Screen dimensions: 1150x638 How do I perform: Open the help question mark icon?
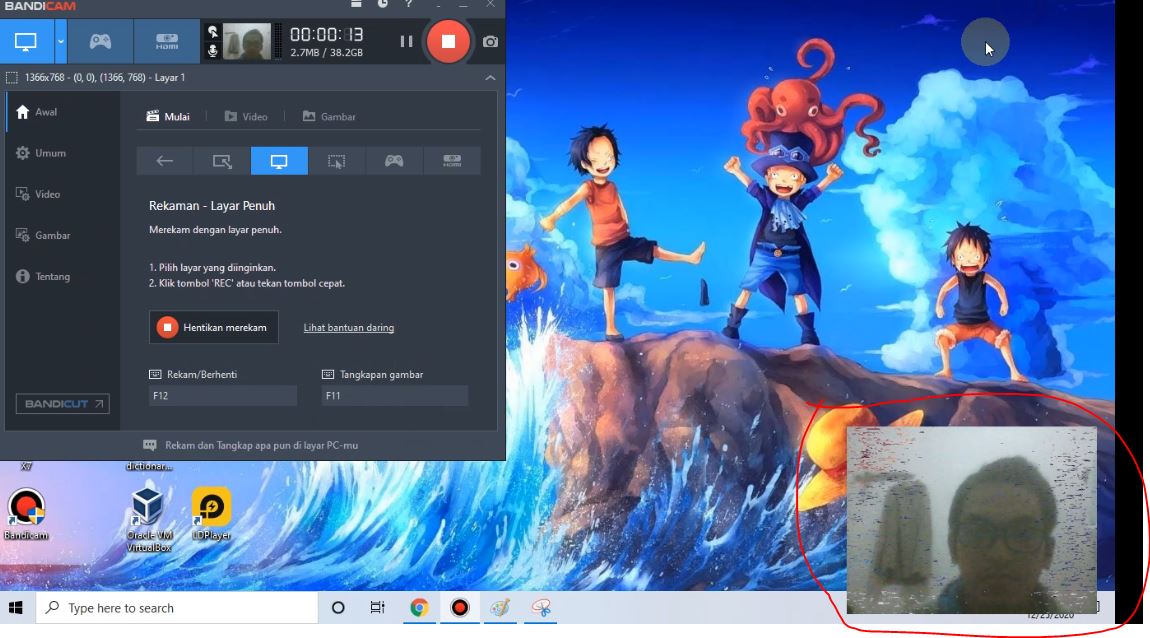(409, 4)
